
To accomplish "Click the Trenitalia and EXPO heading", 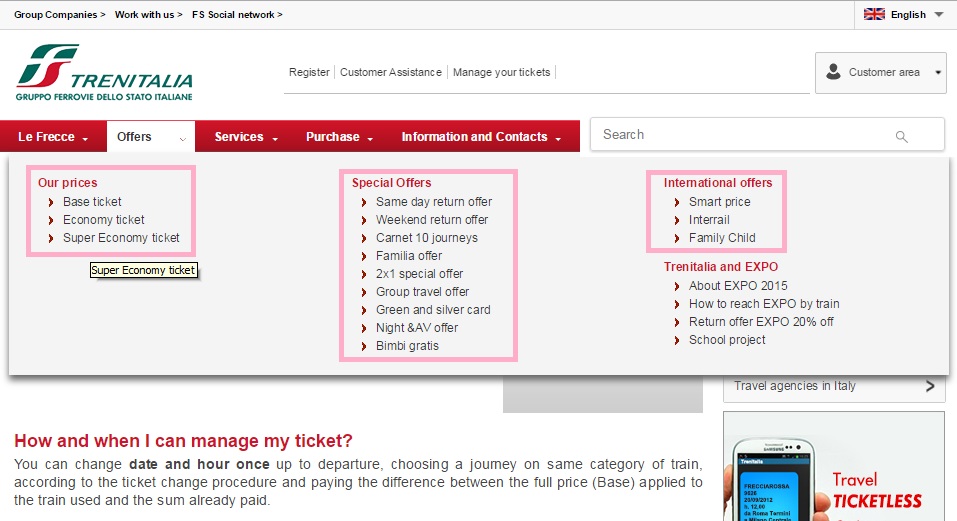I will 721,267.
